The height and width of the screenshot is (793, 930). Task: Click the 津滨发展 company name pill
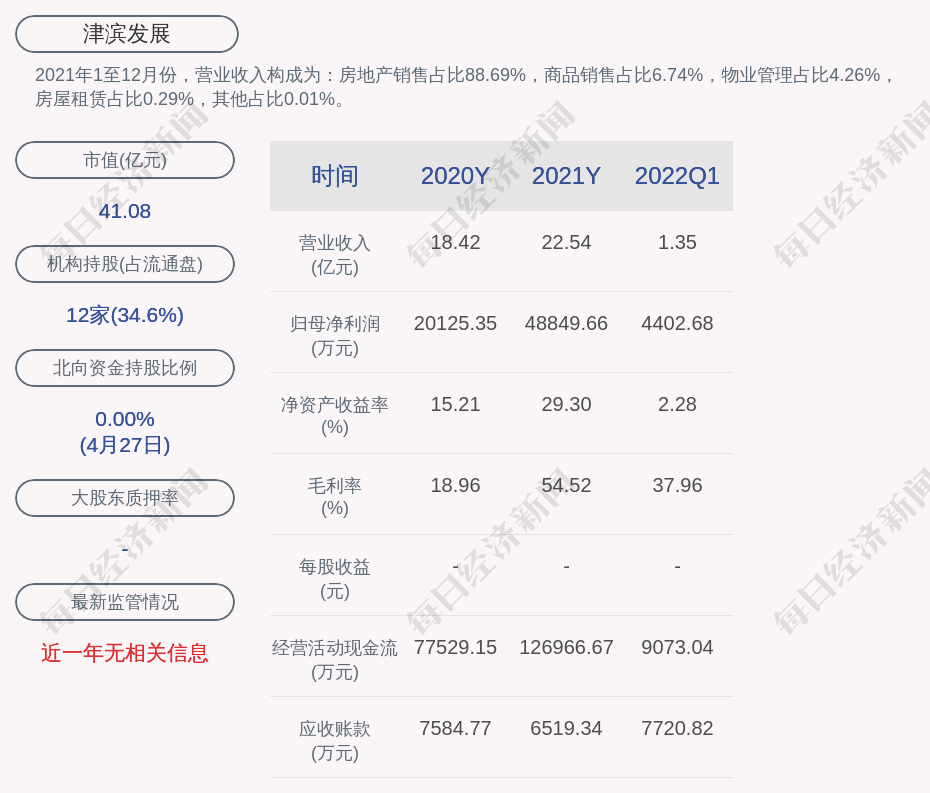click(x=127, y=34)
